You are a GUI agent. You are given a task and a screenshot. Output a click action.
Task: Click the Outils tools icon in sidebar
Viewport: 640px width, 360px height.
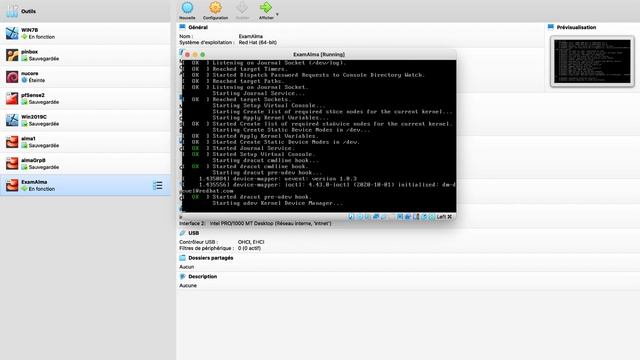[x=12, y=11]
